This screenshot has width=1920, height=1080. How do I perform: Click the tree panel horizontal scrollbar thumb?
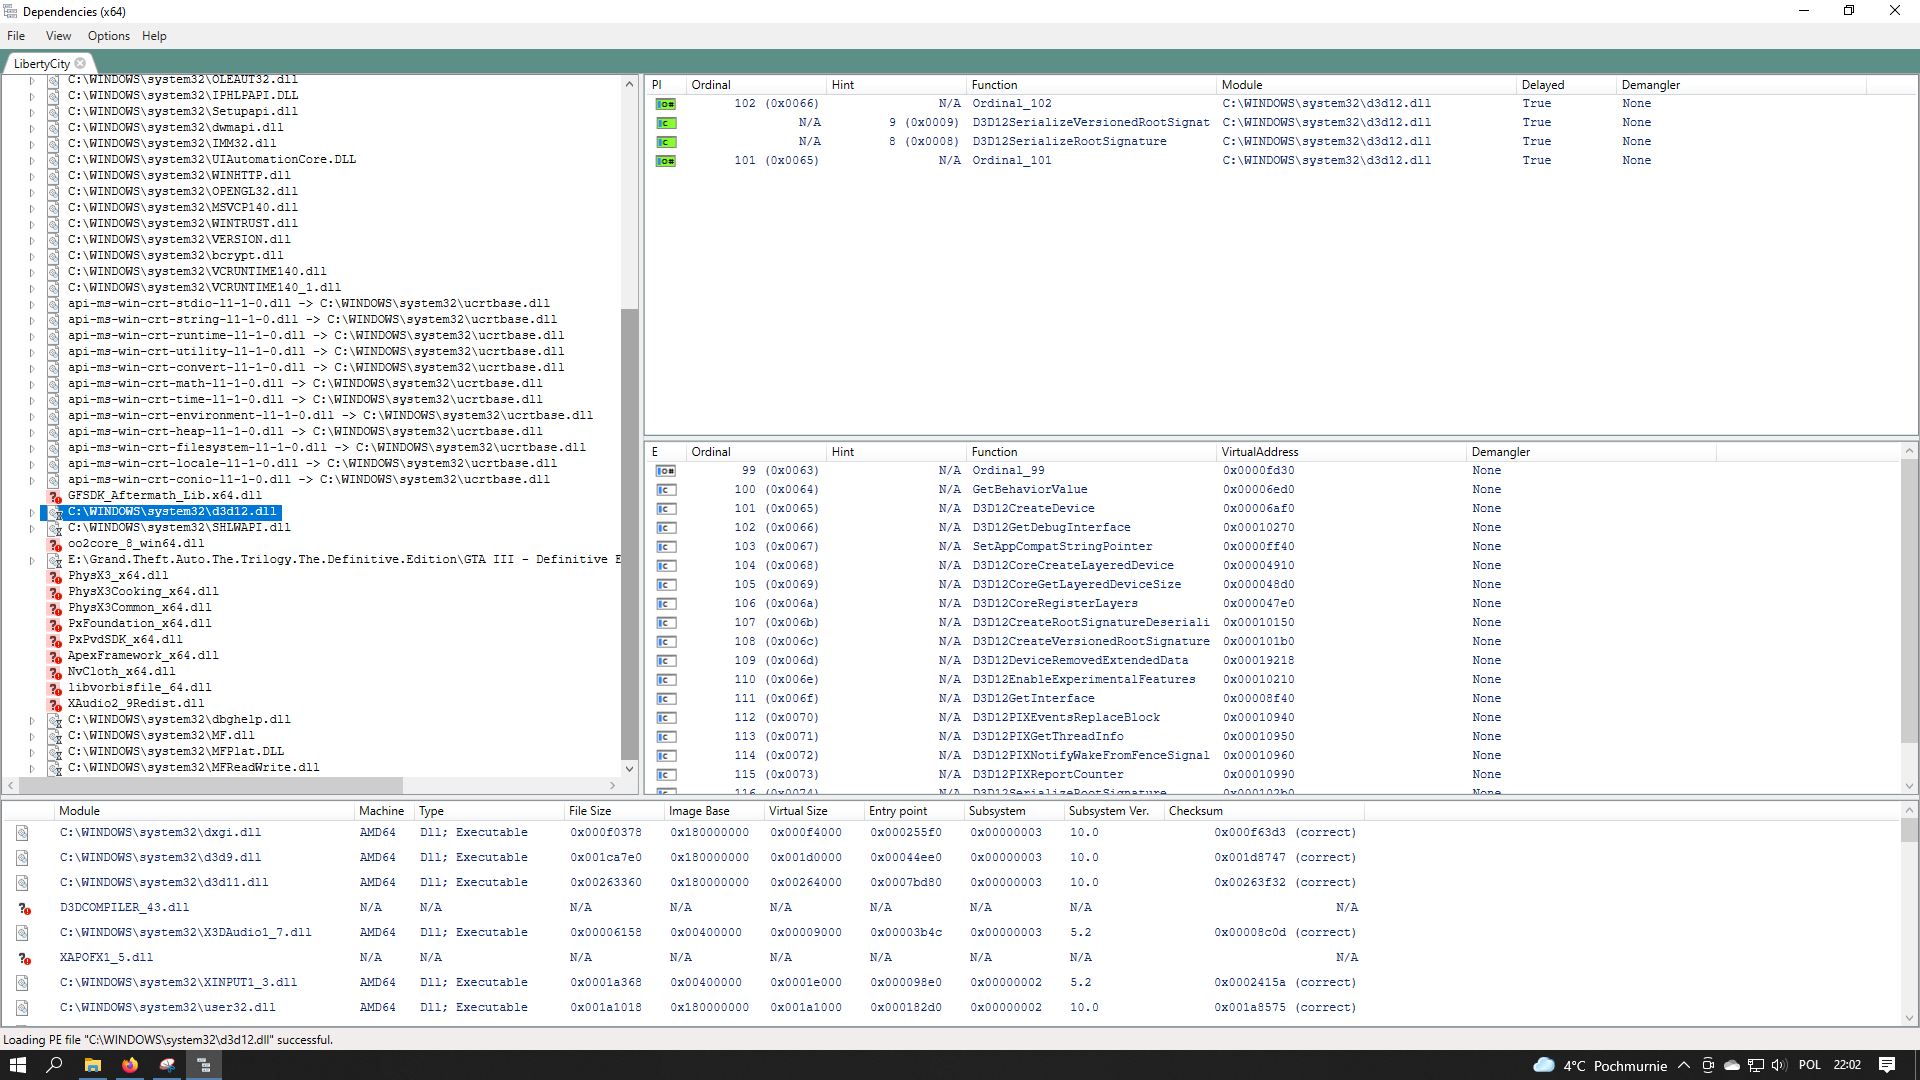pos(210,785)
